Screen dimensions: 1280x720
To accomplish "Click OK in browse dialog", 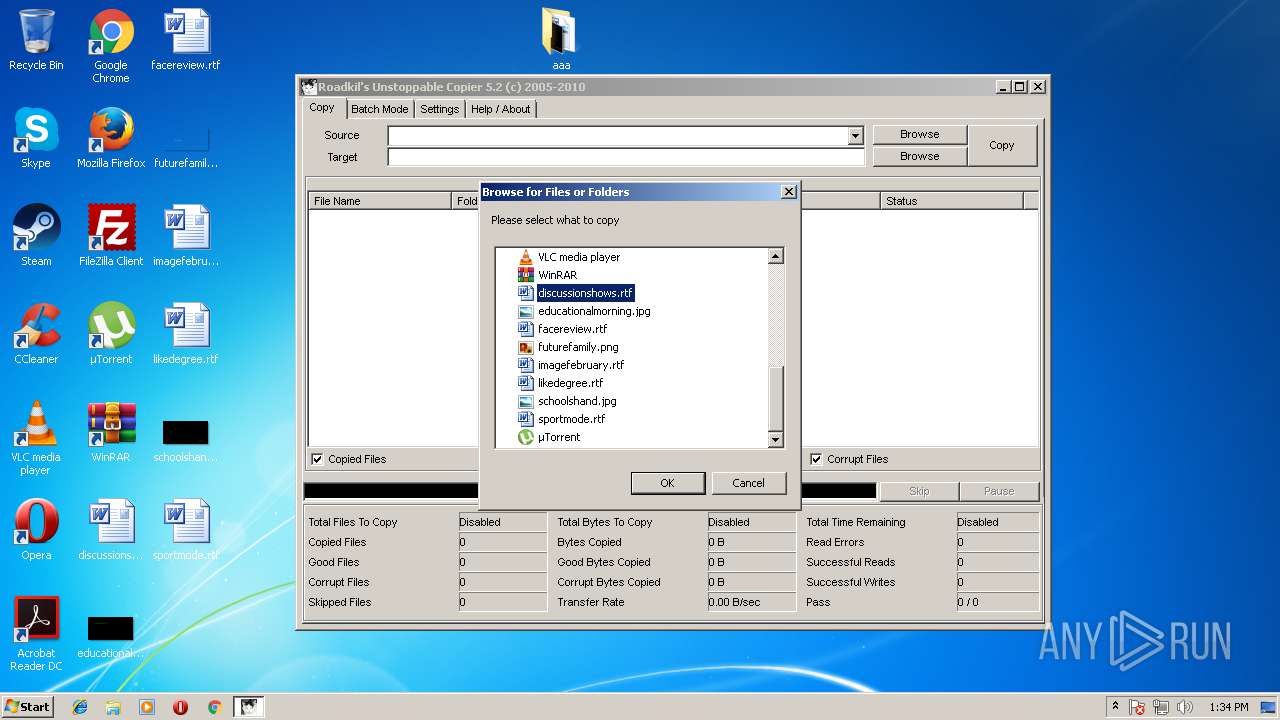I will click(667, 483).
